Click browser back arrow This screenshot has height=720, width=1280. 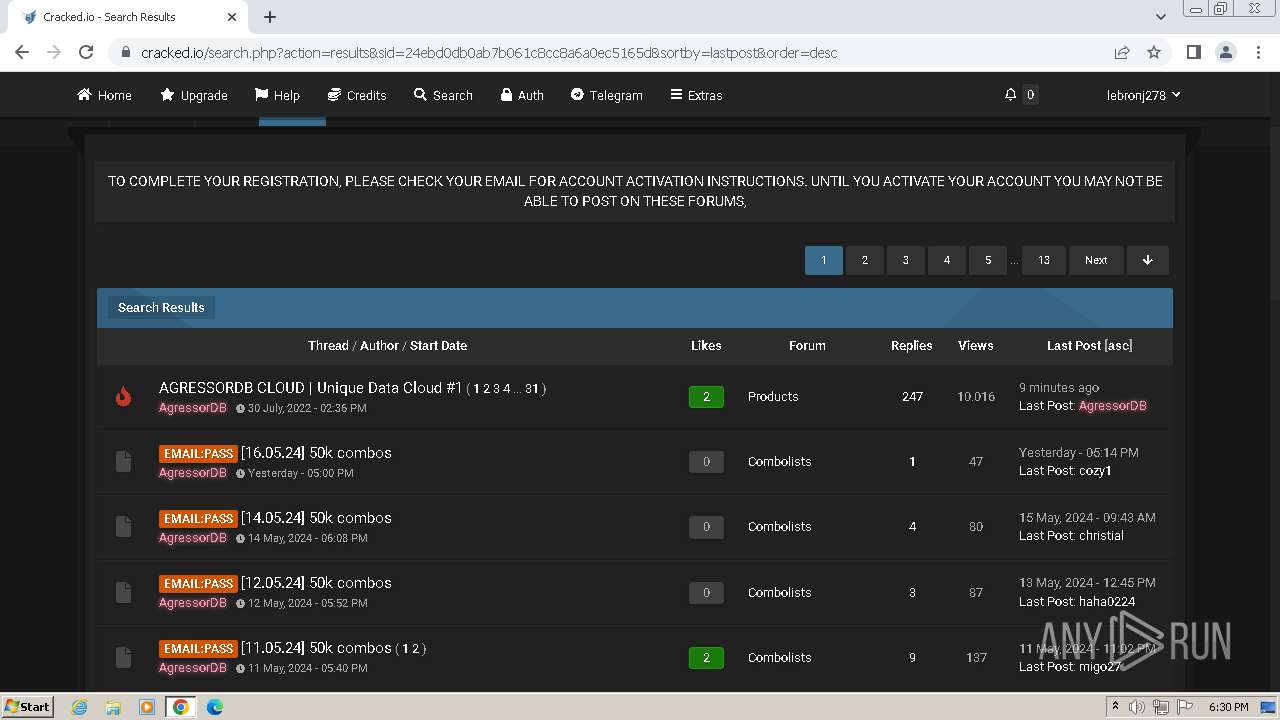click(x=22, y=52)
